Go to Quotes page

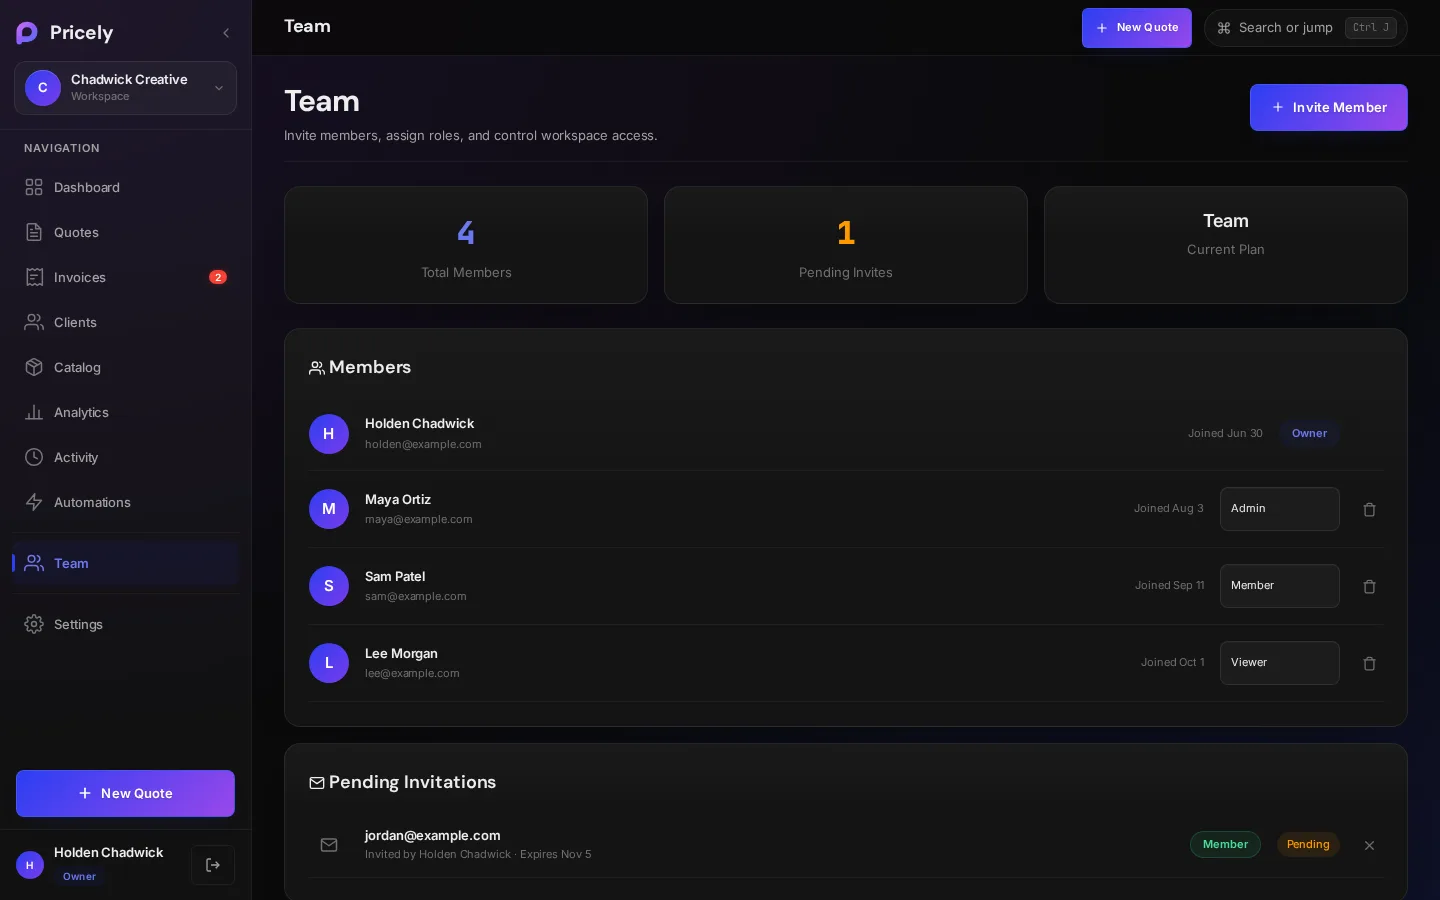click(x=125, y=232)
